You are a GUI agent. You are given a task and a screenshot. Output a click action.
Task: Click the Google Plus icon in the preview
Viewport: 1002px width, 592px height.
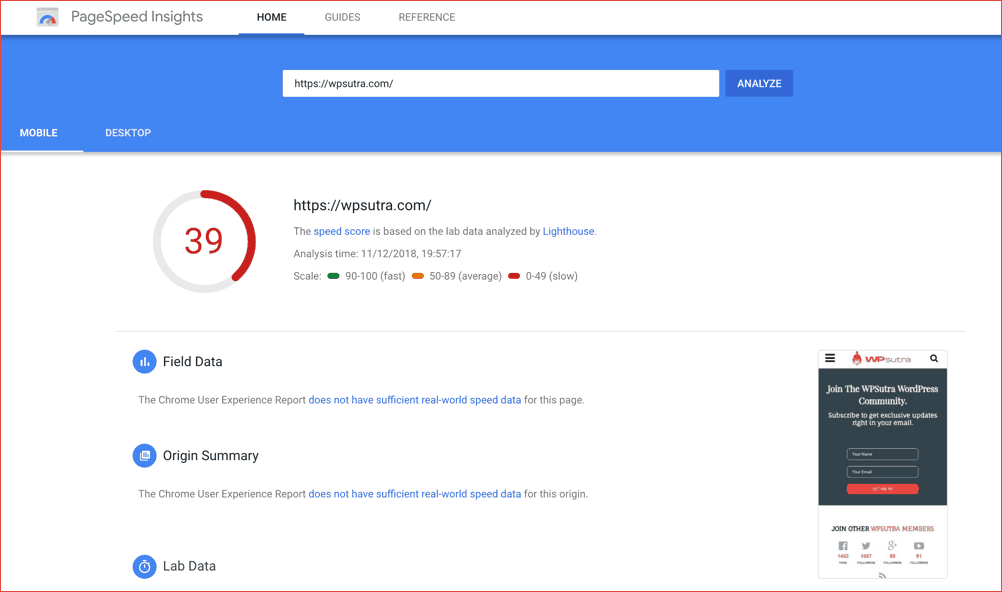click(892, 545)
